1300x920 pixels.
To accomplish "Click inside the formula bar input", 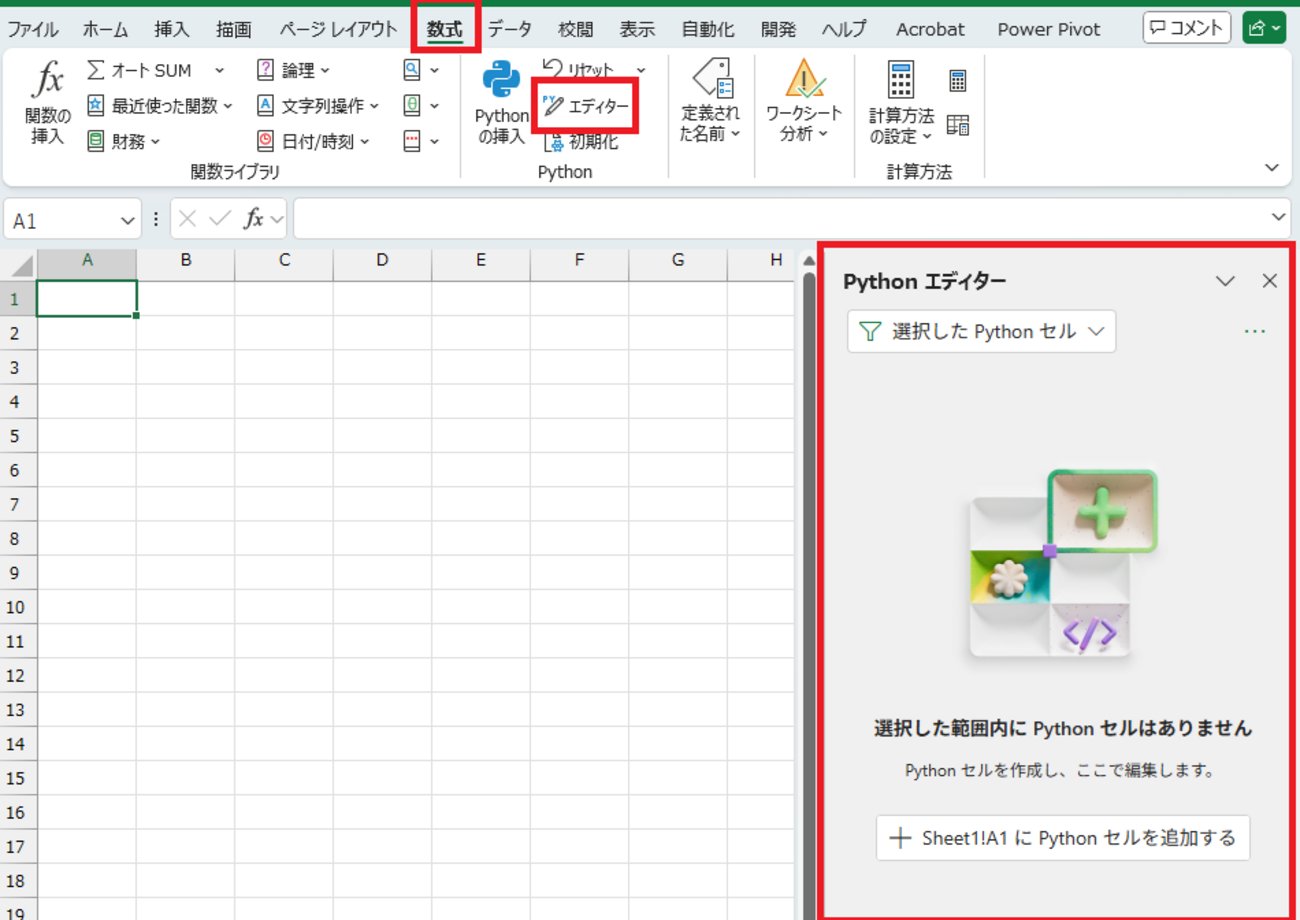I will 780,219.
